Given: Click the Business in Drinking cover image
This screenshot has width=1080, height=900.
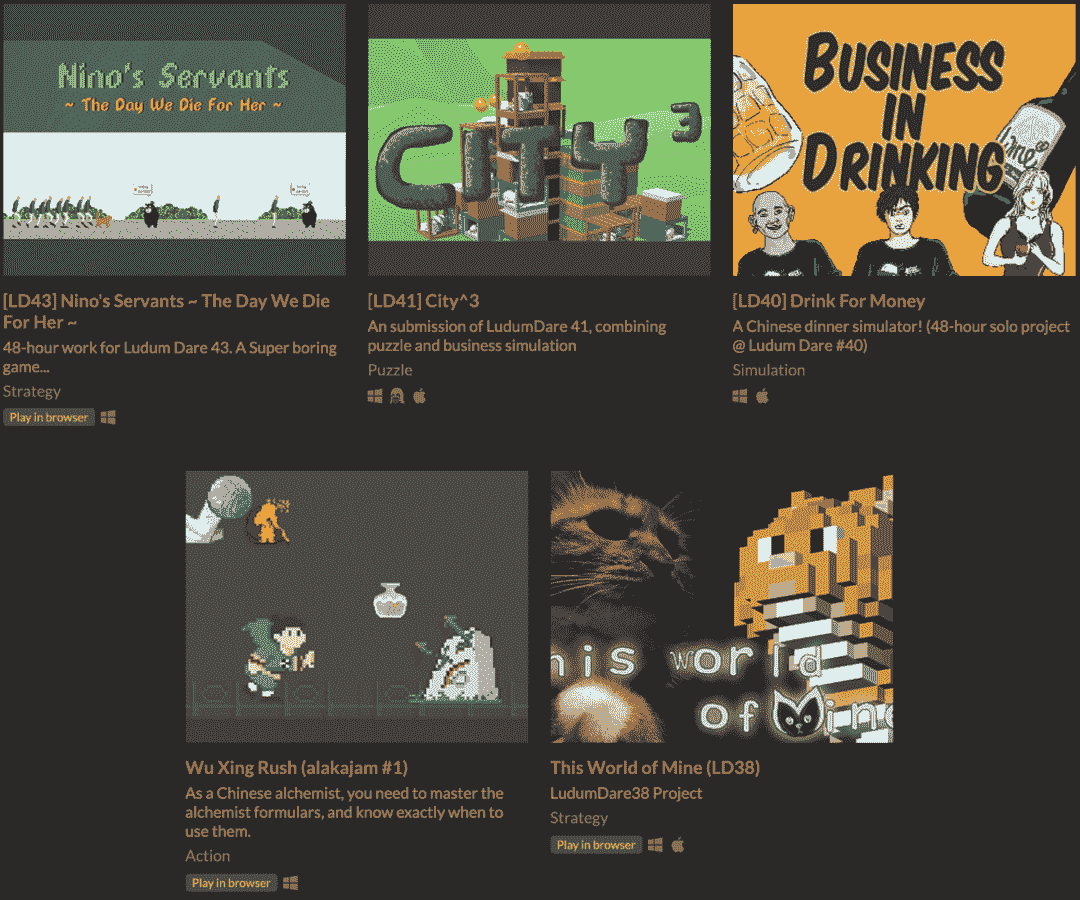Looking at the screenshot, I should (x=904, y=140).
